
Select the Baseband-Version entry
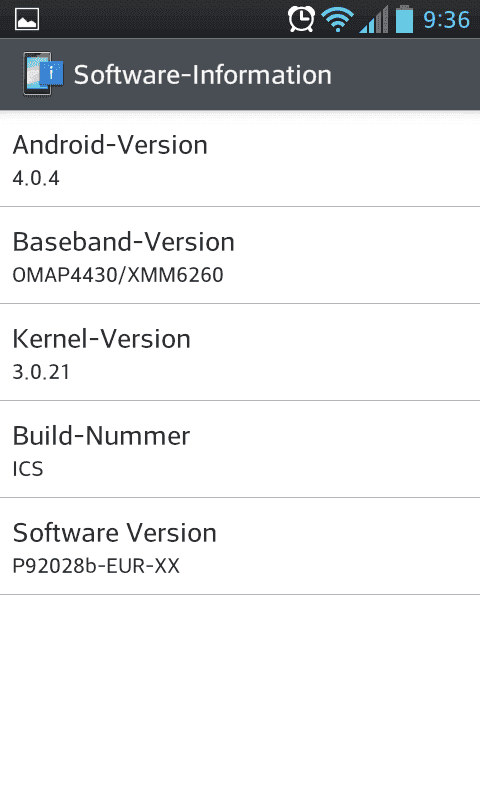240,255
